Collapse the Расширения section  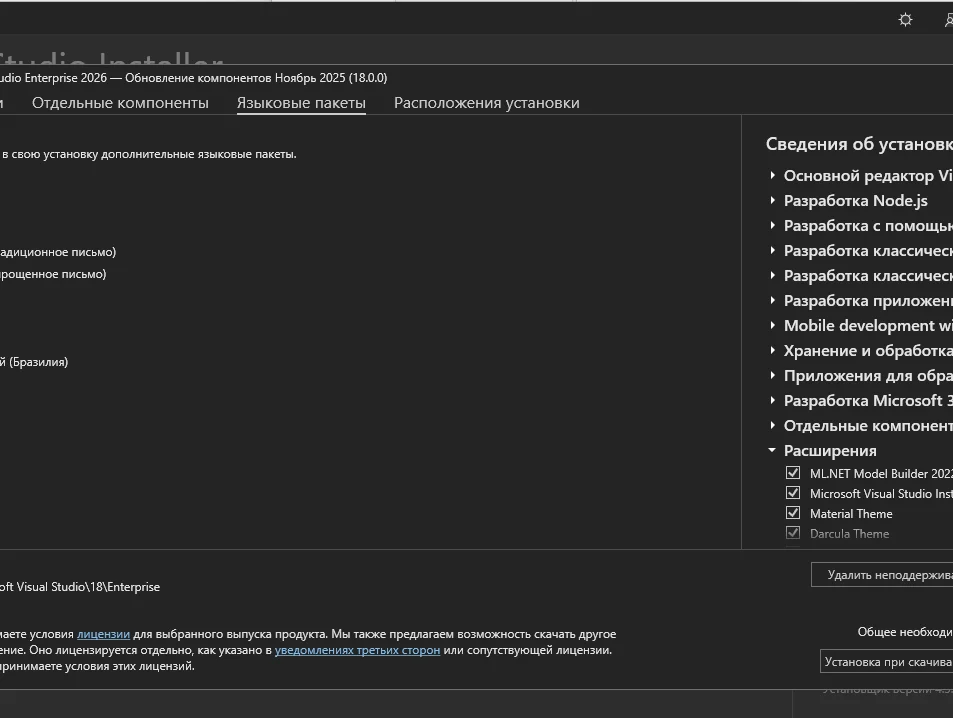tap(772, 450)
